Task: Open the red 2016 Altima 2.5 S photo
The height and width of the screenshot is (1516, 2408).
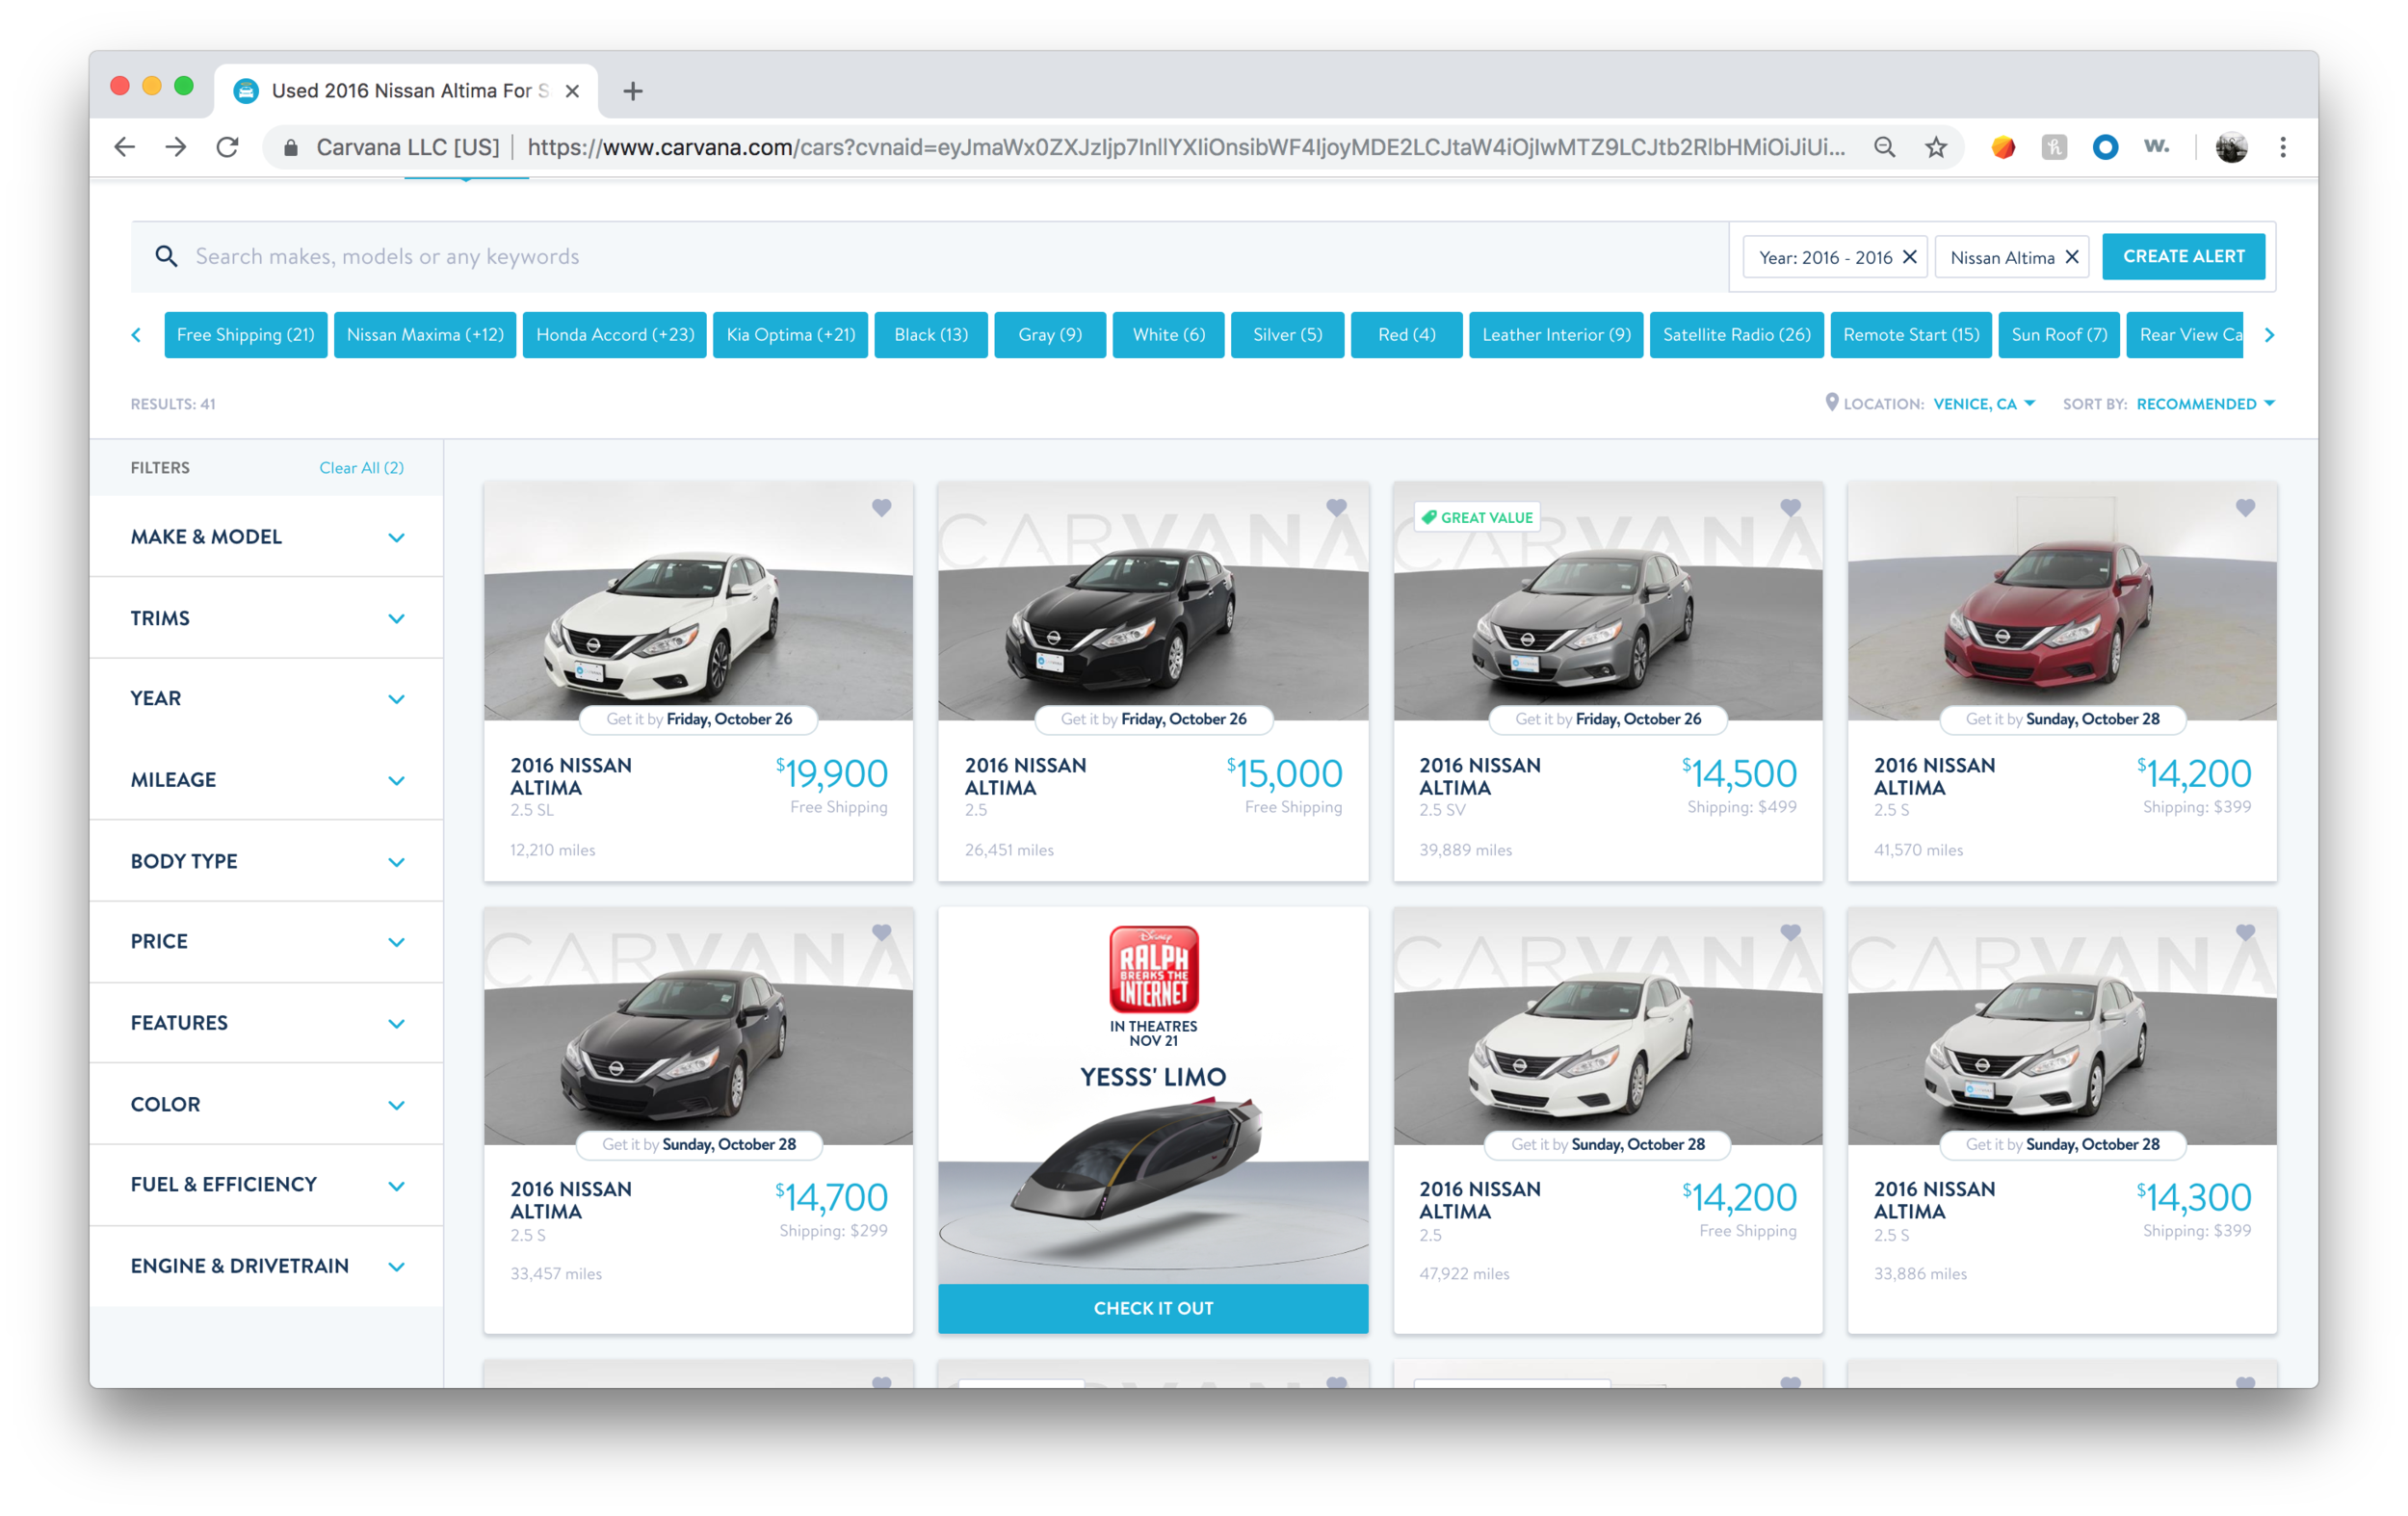Action: (2062, 601)
